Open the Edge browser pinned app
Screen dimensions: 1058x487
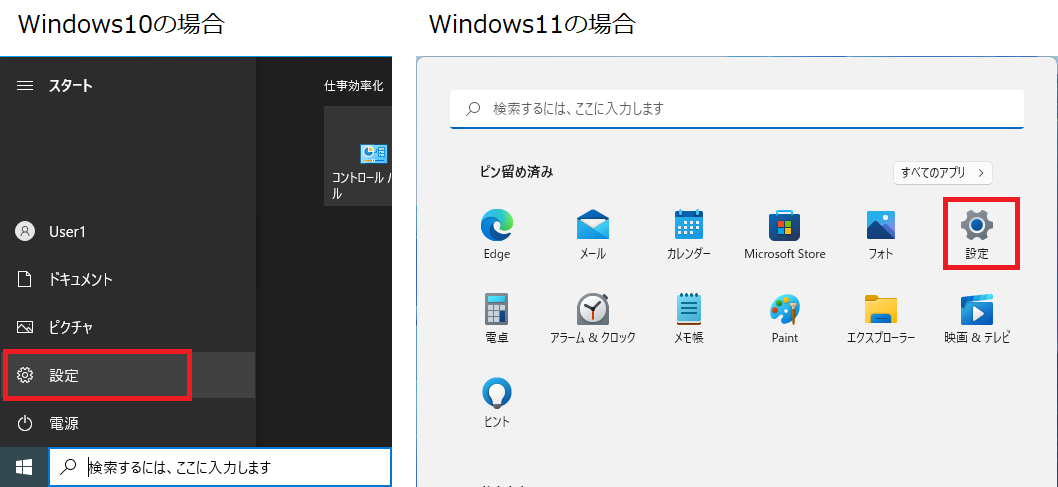pos(497,234)
